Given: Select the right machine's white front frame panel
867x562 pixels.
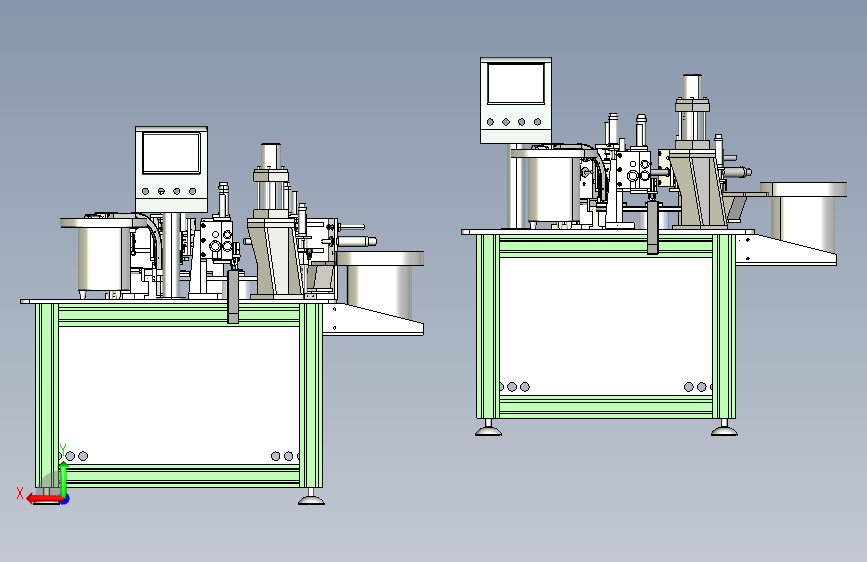Looking at the screenshot, I should click(x=605, y=326).
